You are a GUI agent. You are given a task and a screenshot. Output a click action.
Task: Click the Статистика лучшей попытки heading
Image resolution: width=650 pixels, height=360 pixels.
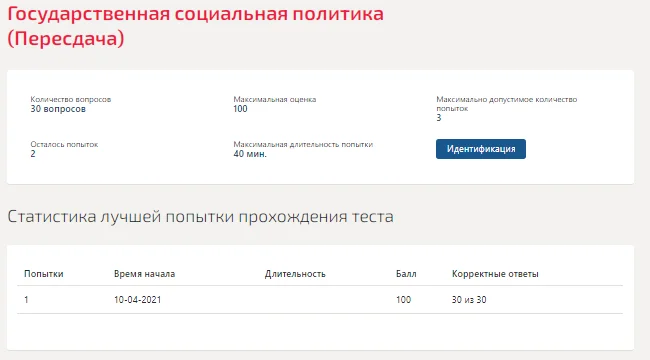200,216
